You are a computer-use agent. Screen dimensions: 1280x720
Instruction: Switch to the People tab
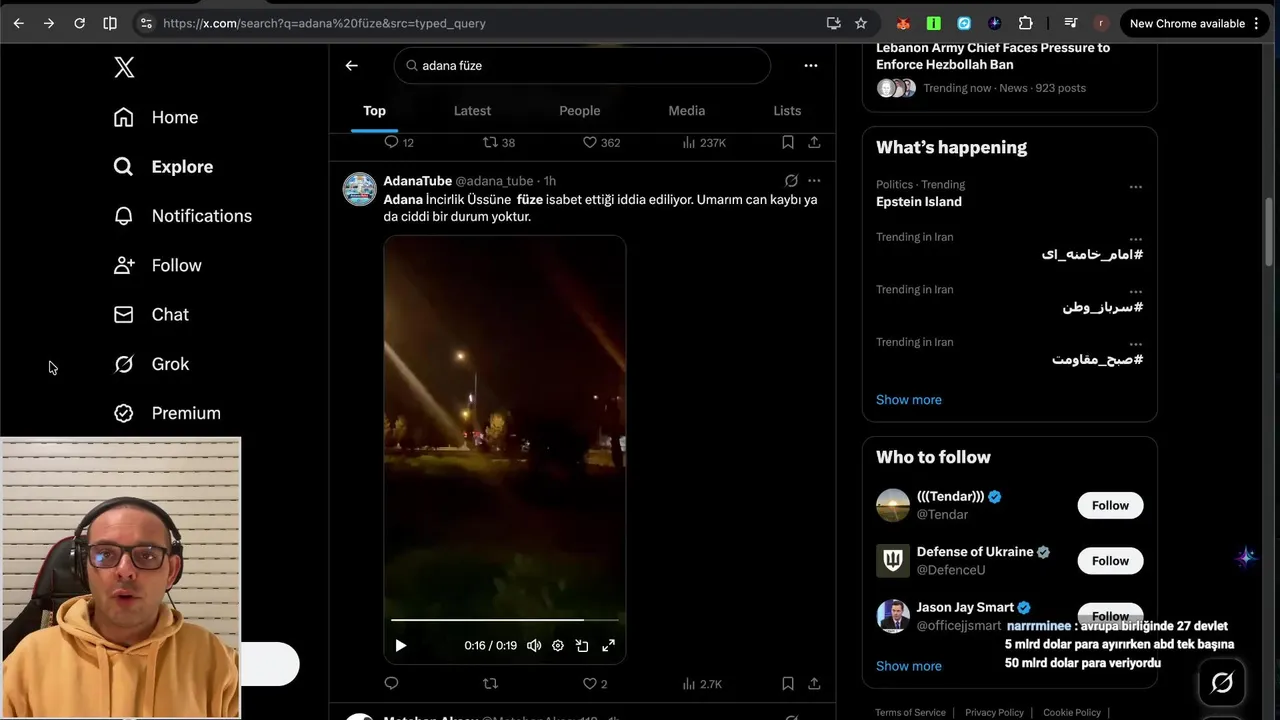point(580,111)
